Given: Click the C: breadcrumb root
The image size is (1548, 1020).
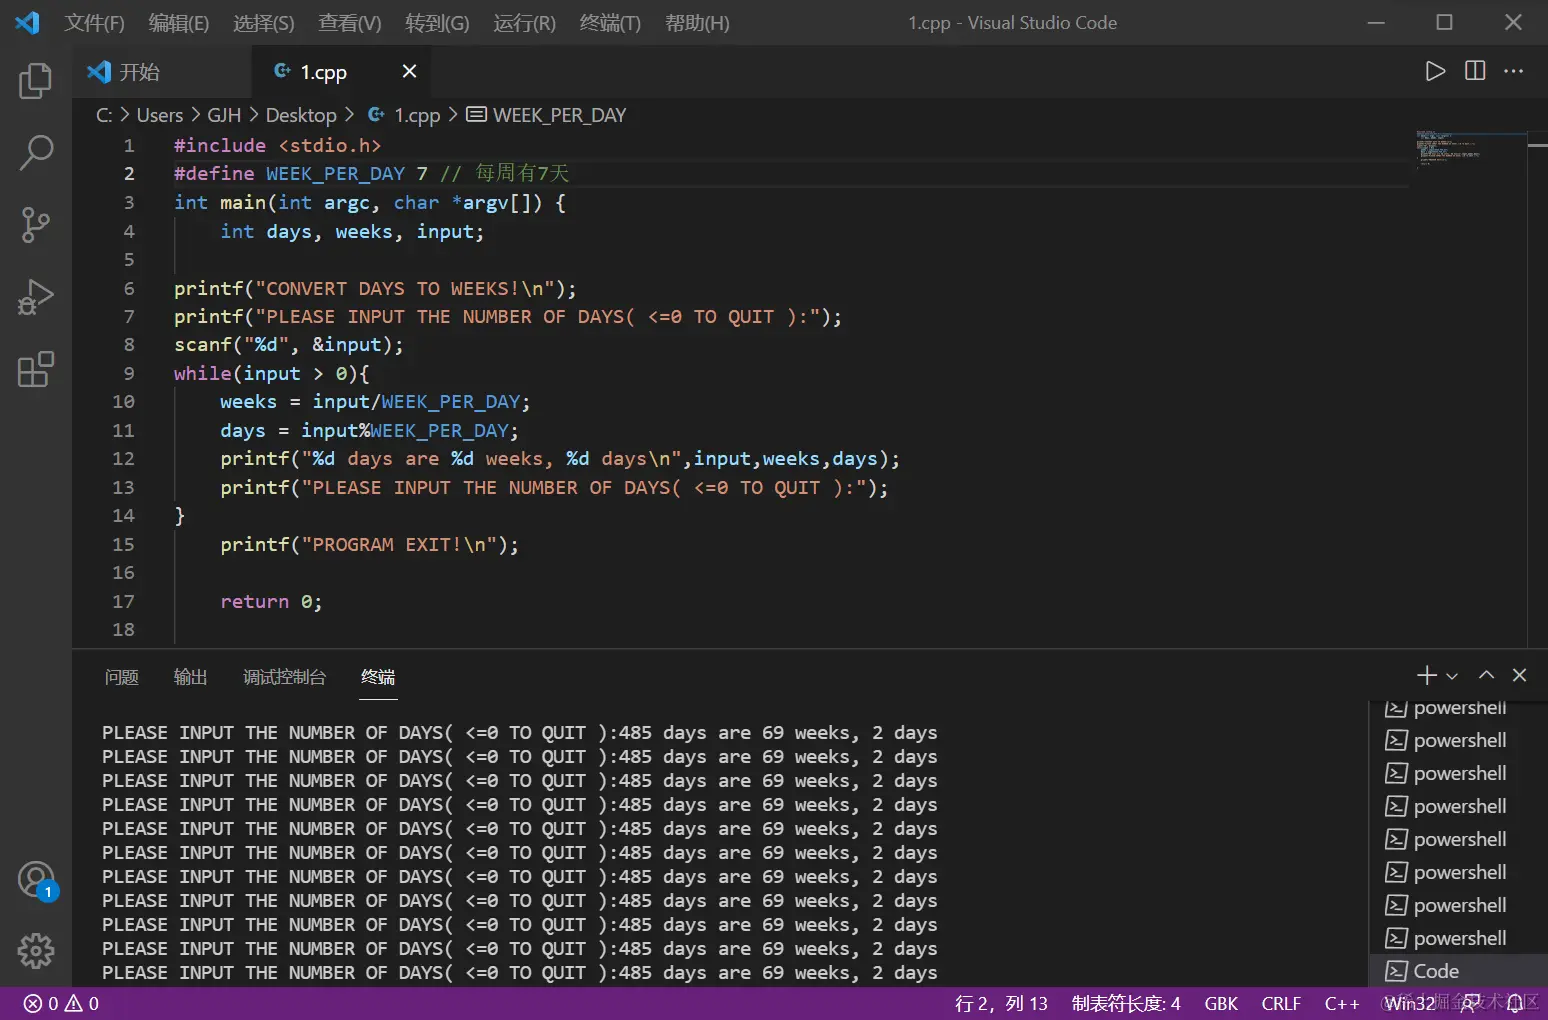Looking at the screenshot, I should coord(104,115).
